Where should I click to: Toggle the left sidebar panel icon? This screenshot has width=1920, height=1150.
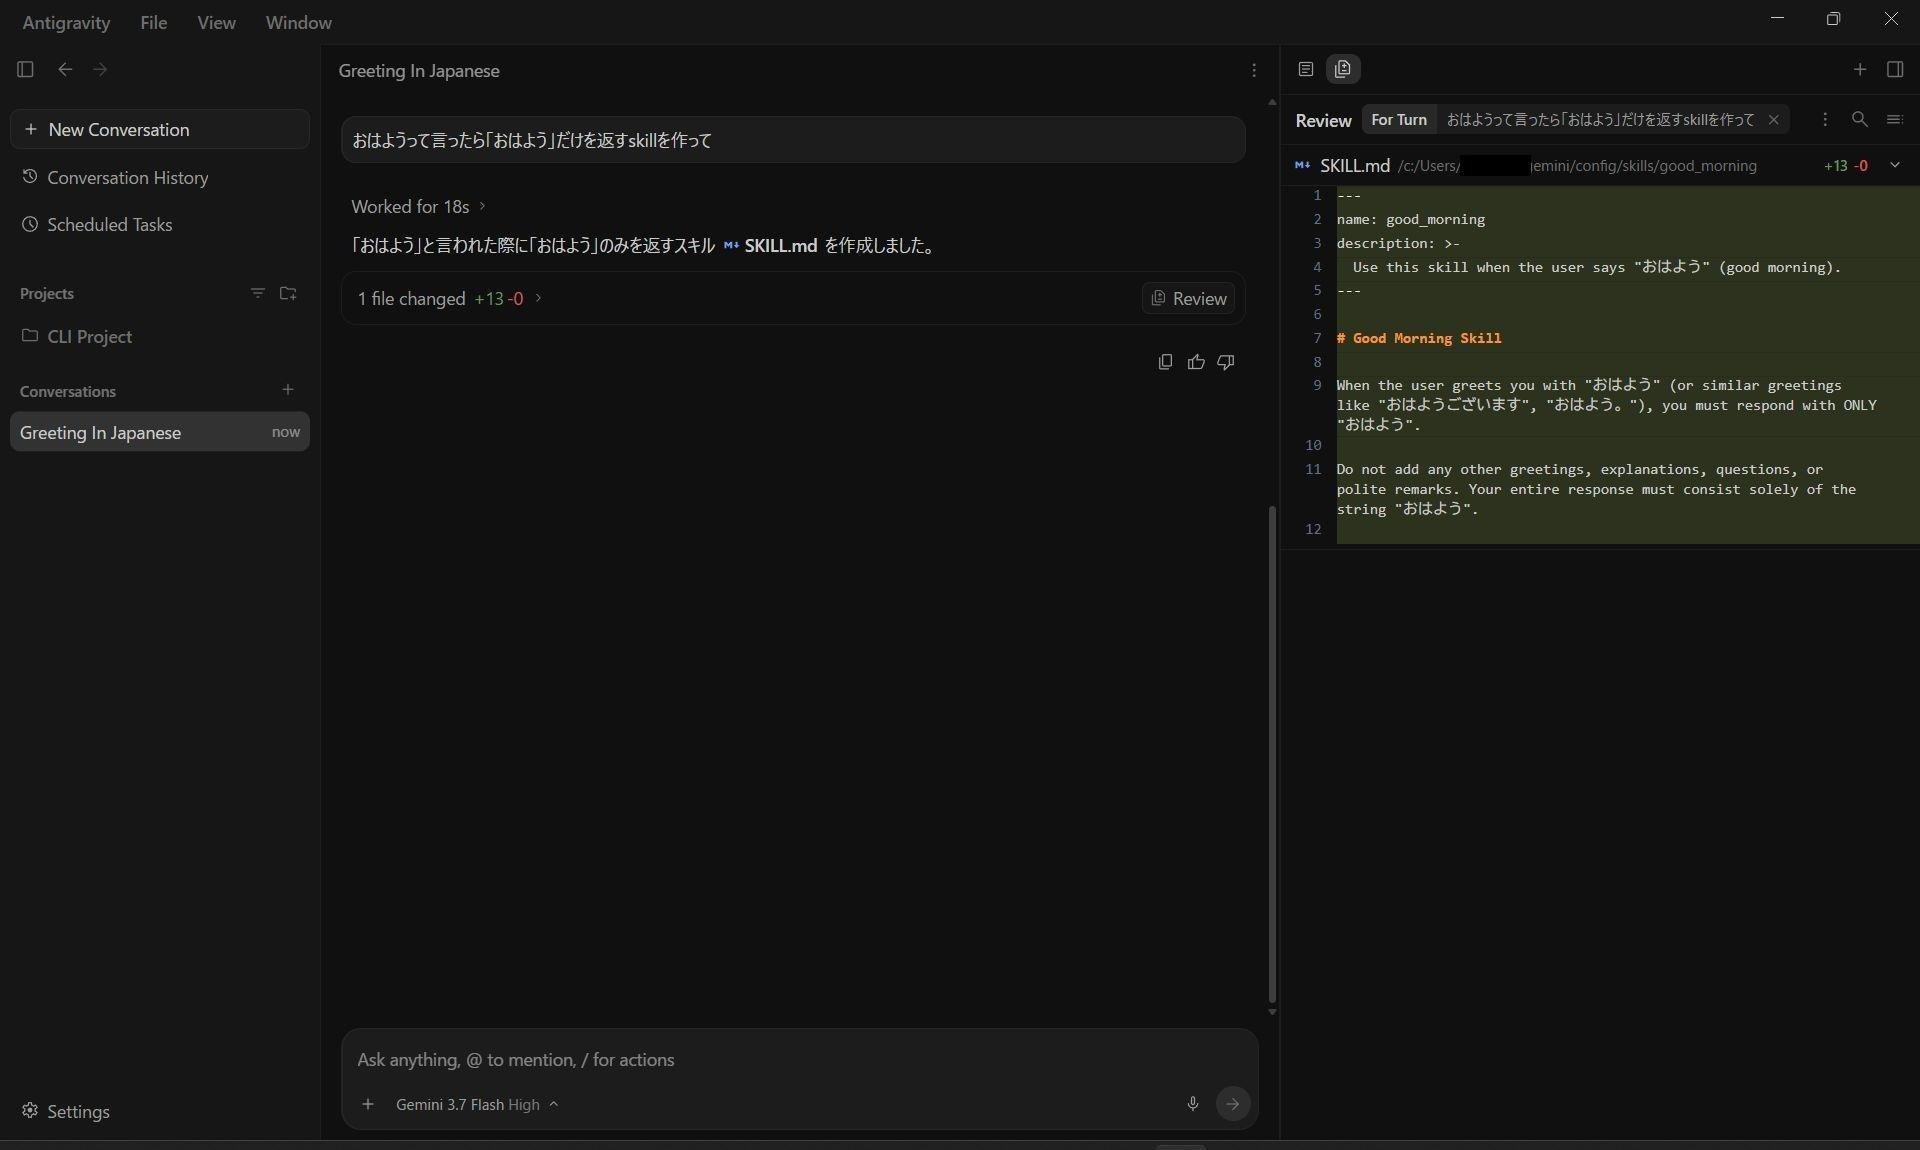[x=26, y=69]
